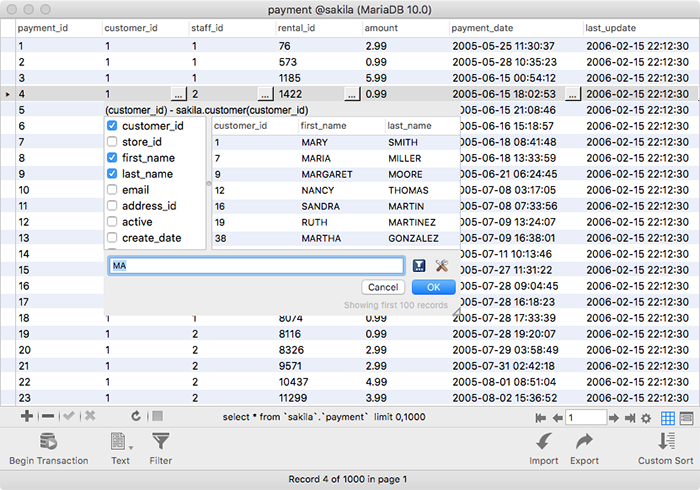The height and width of the screenshot is (490, 700).
Task: Click the Cancel button
Action: pos(383,287)
